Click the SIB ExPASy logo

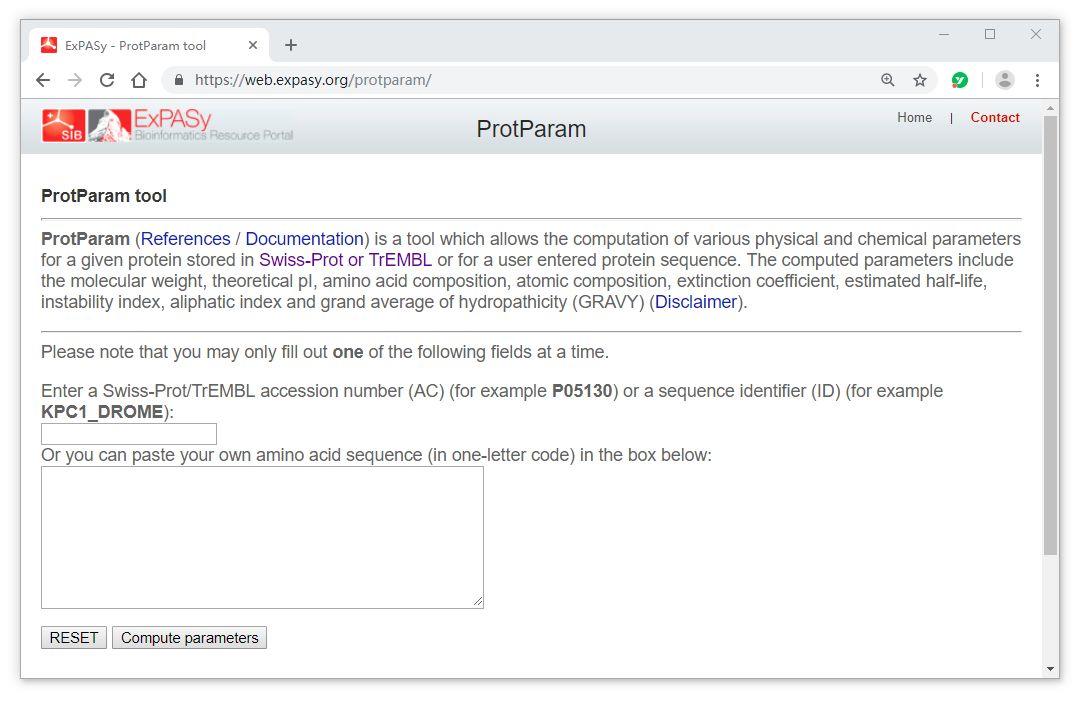tap(167, 125)
